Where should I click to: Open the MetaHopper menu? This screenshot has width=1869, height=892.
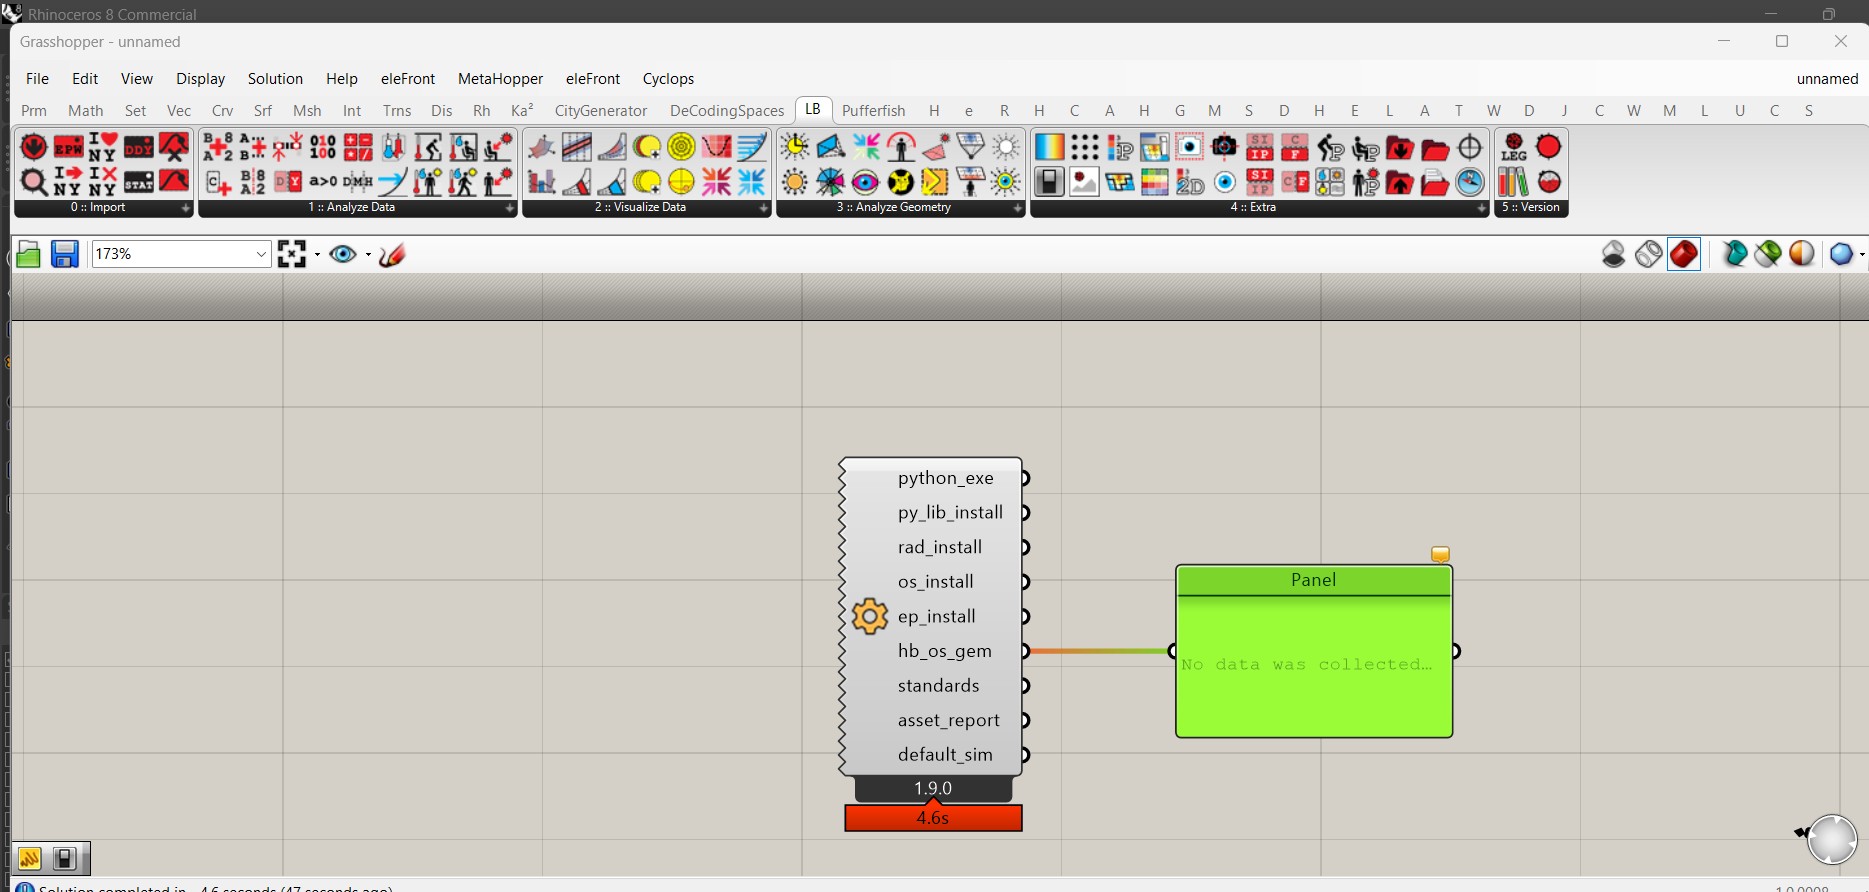click(500, 79)
